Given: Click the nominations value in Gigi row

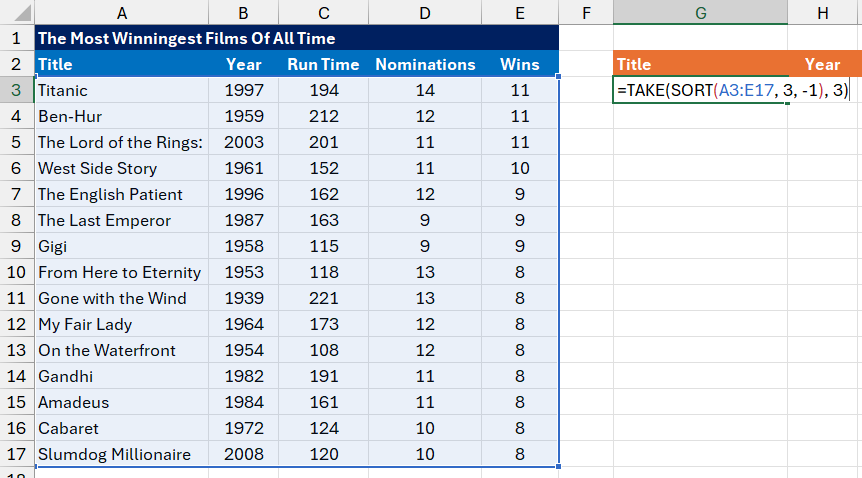Looking at the screenshot, I should click(425, 246).
